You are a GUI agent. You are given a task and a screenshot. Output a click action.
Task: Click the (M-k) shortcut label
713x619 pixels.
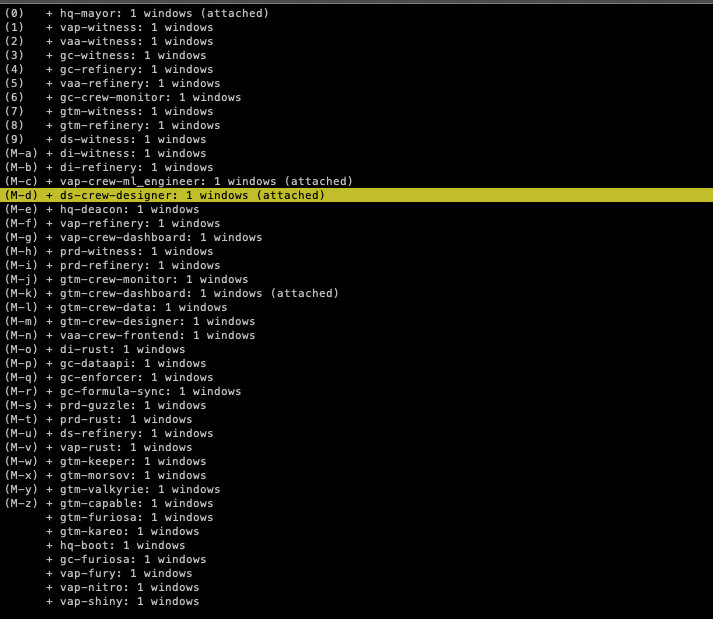tap(21, 294)
